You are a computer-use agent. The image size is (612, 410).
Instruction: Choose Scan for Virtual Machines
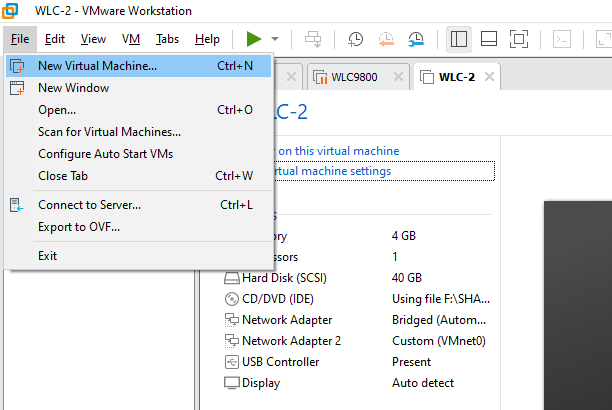tap(109, 132)
